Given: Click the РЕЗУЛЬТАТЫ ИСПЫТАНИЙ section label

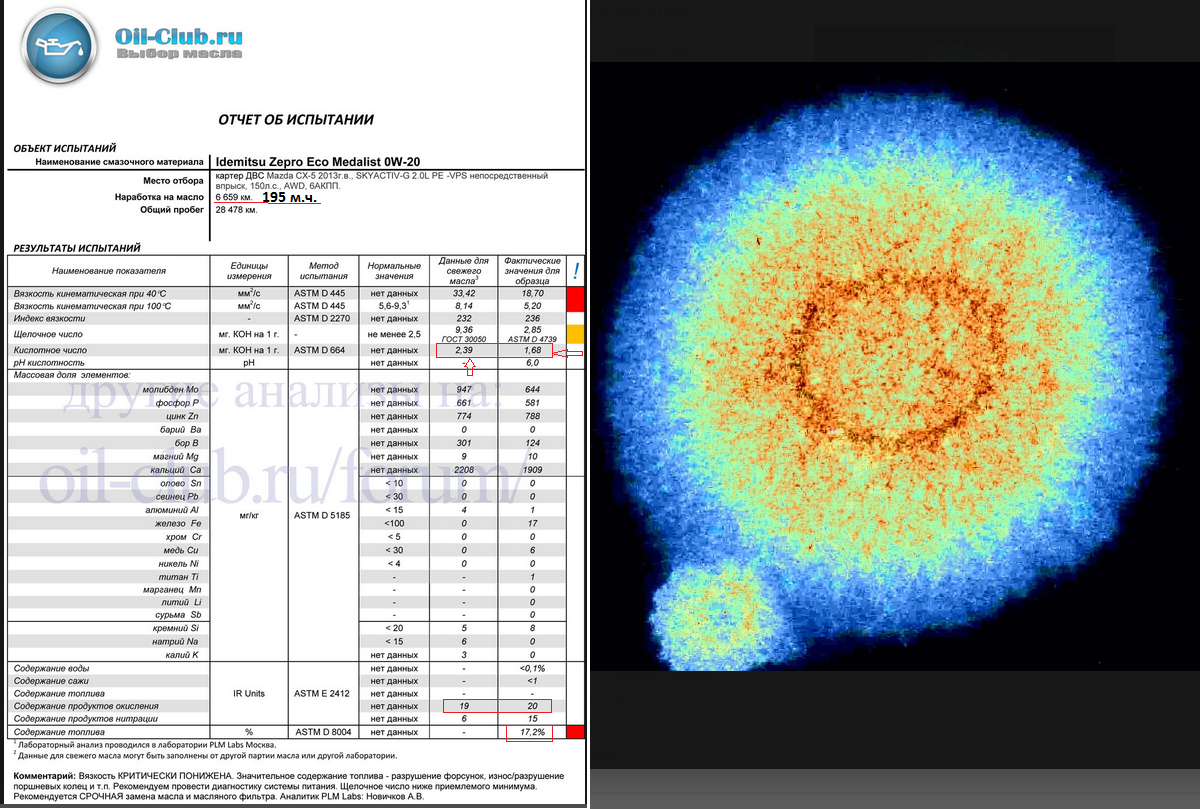Looking at the screenshot, I should [76, 248].
